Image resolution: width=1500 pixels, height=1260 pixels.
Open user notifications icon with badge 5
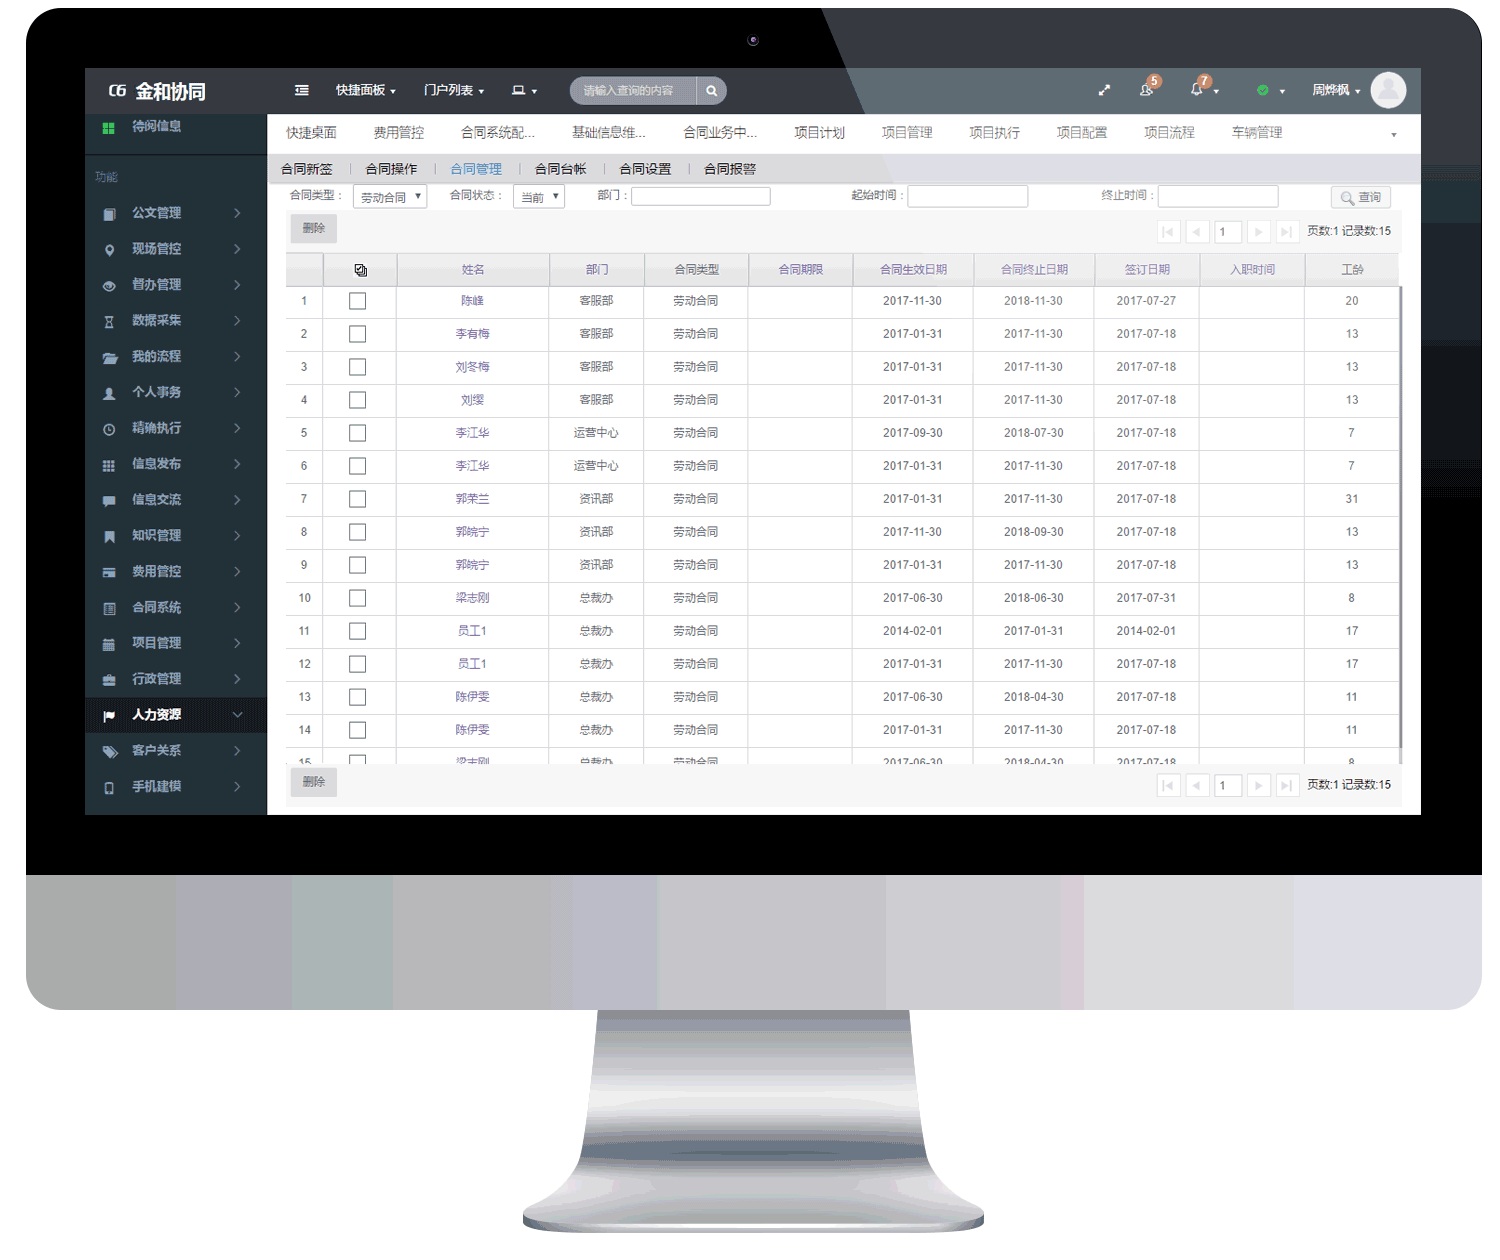[1147, 89]
